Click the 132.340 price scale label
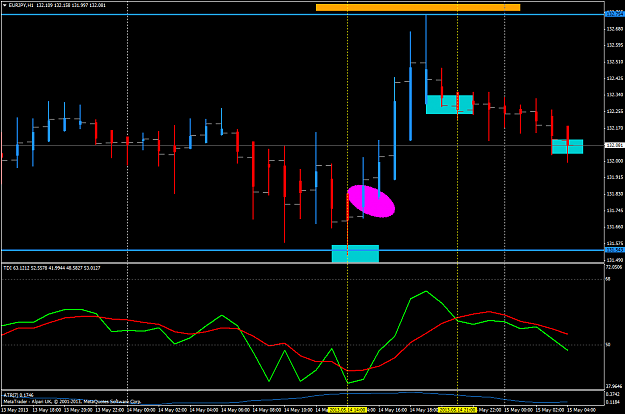 pyautogui.click(x=615, y=95)
